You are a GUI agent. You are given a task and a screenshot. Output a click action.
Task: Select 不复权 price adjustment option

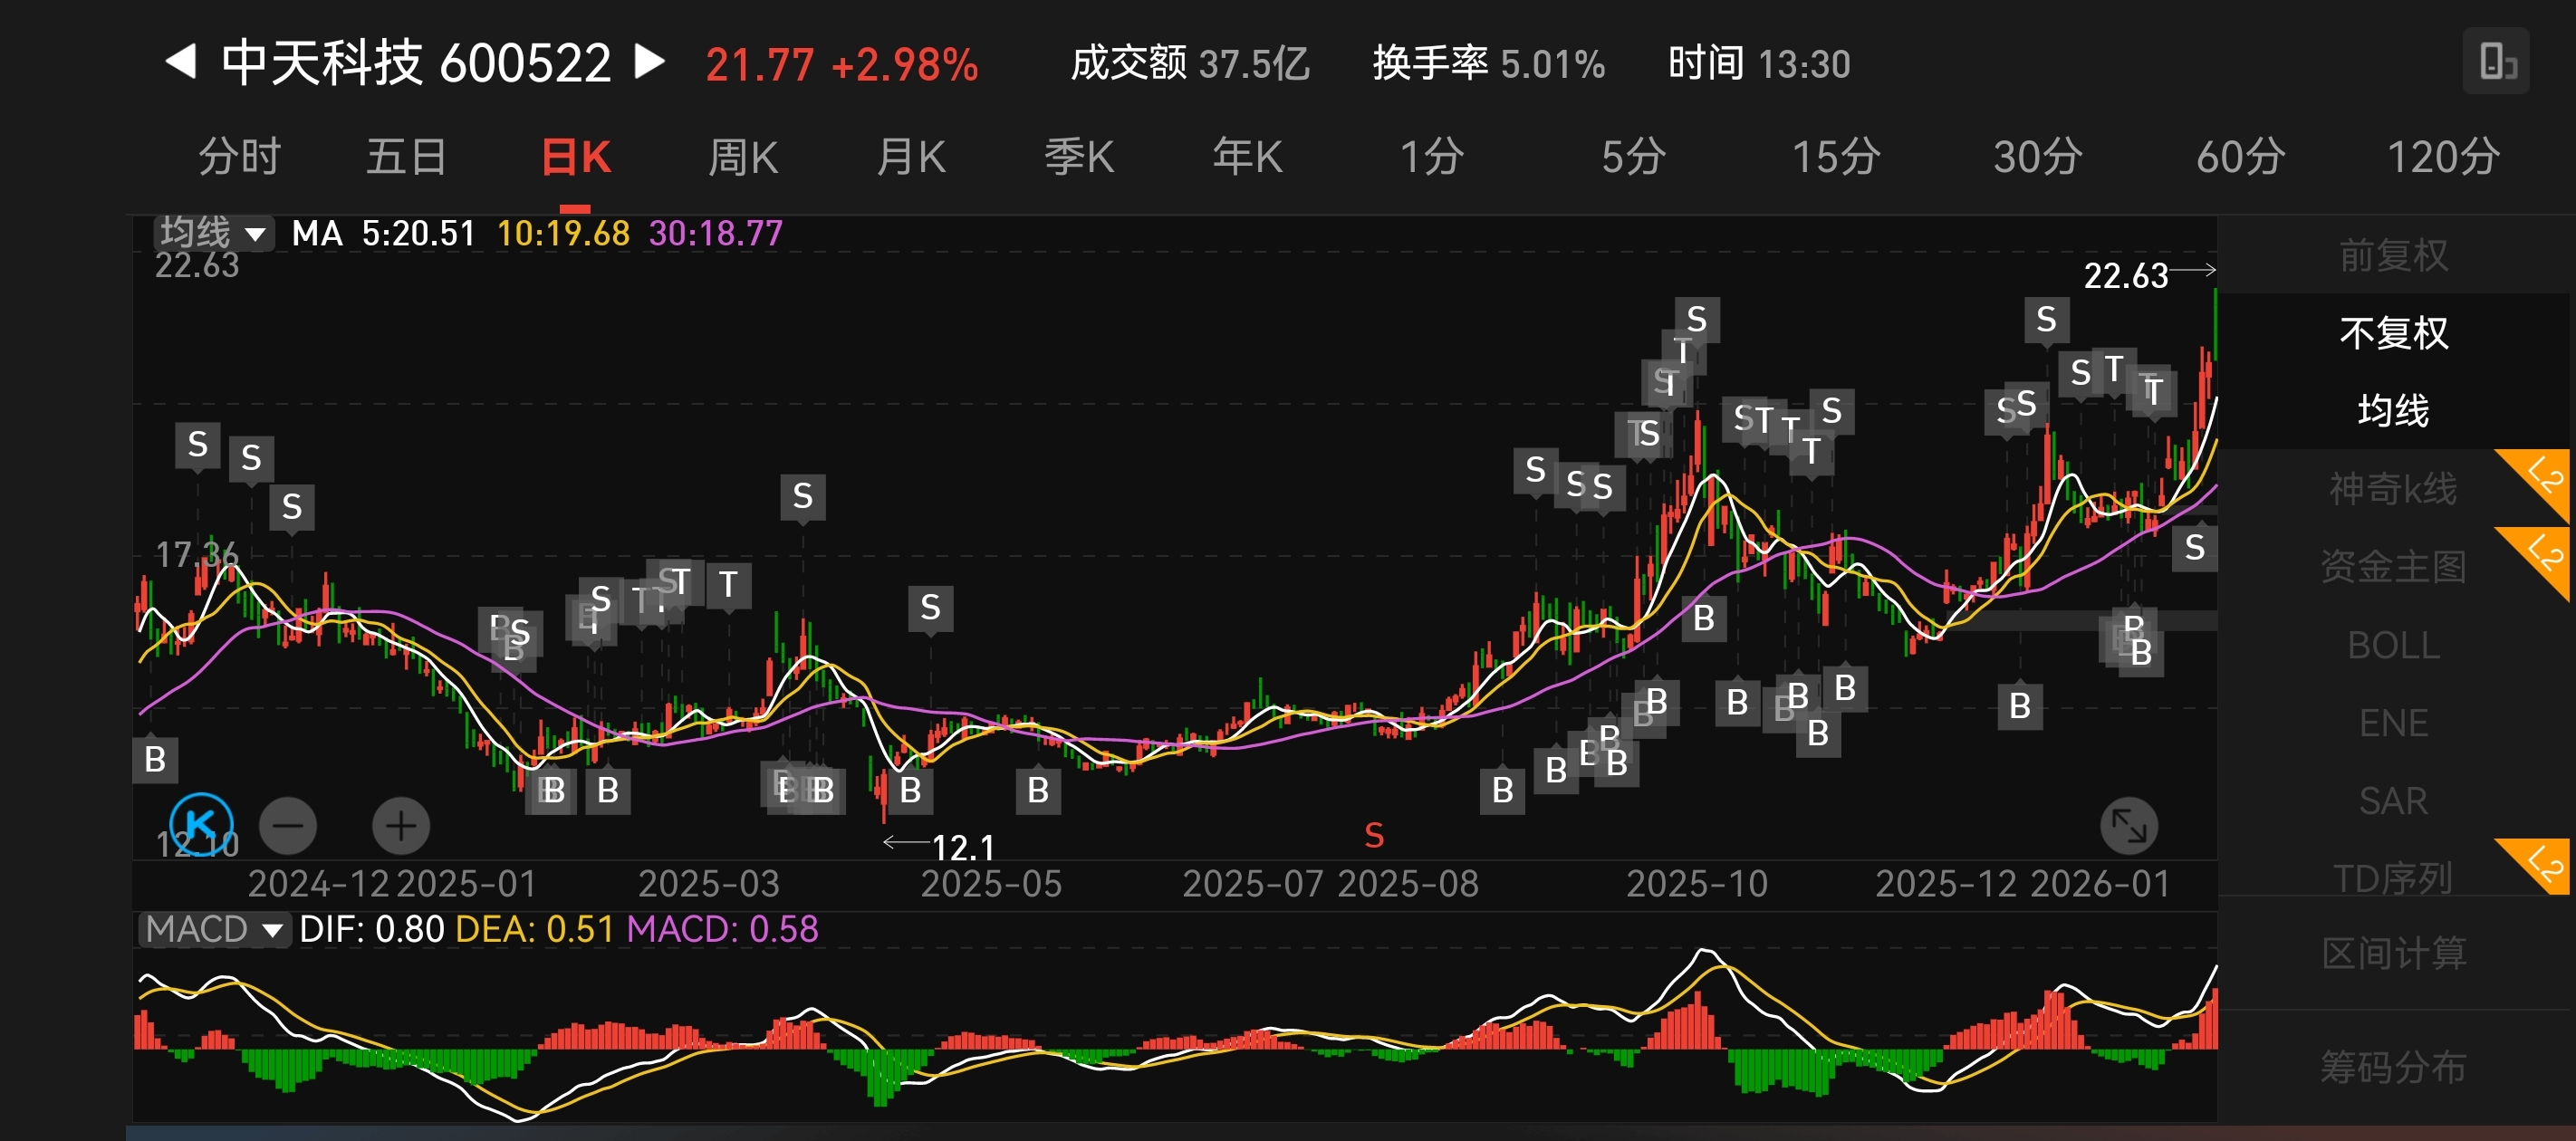pos(2393,333)
